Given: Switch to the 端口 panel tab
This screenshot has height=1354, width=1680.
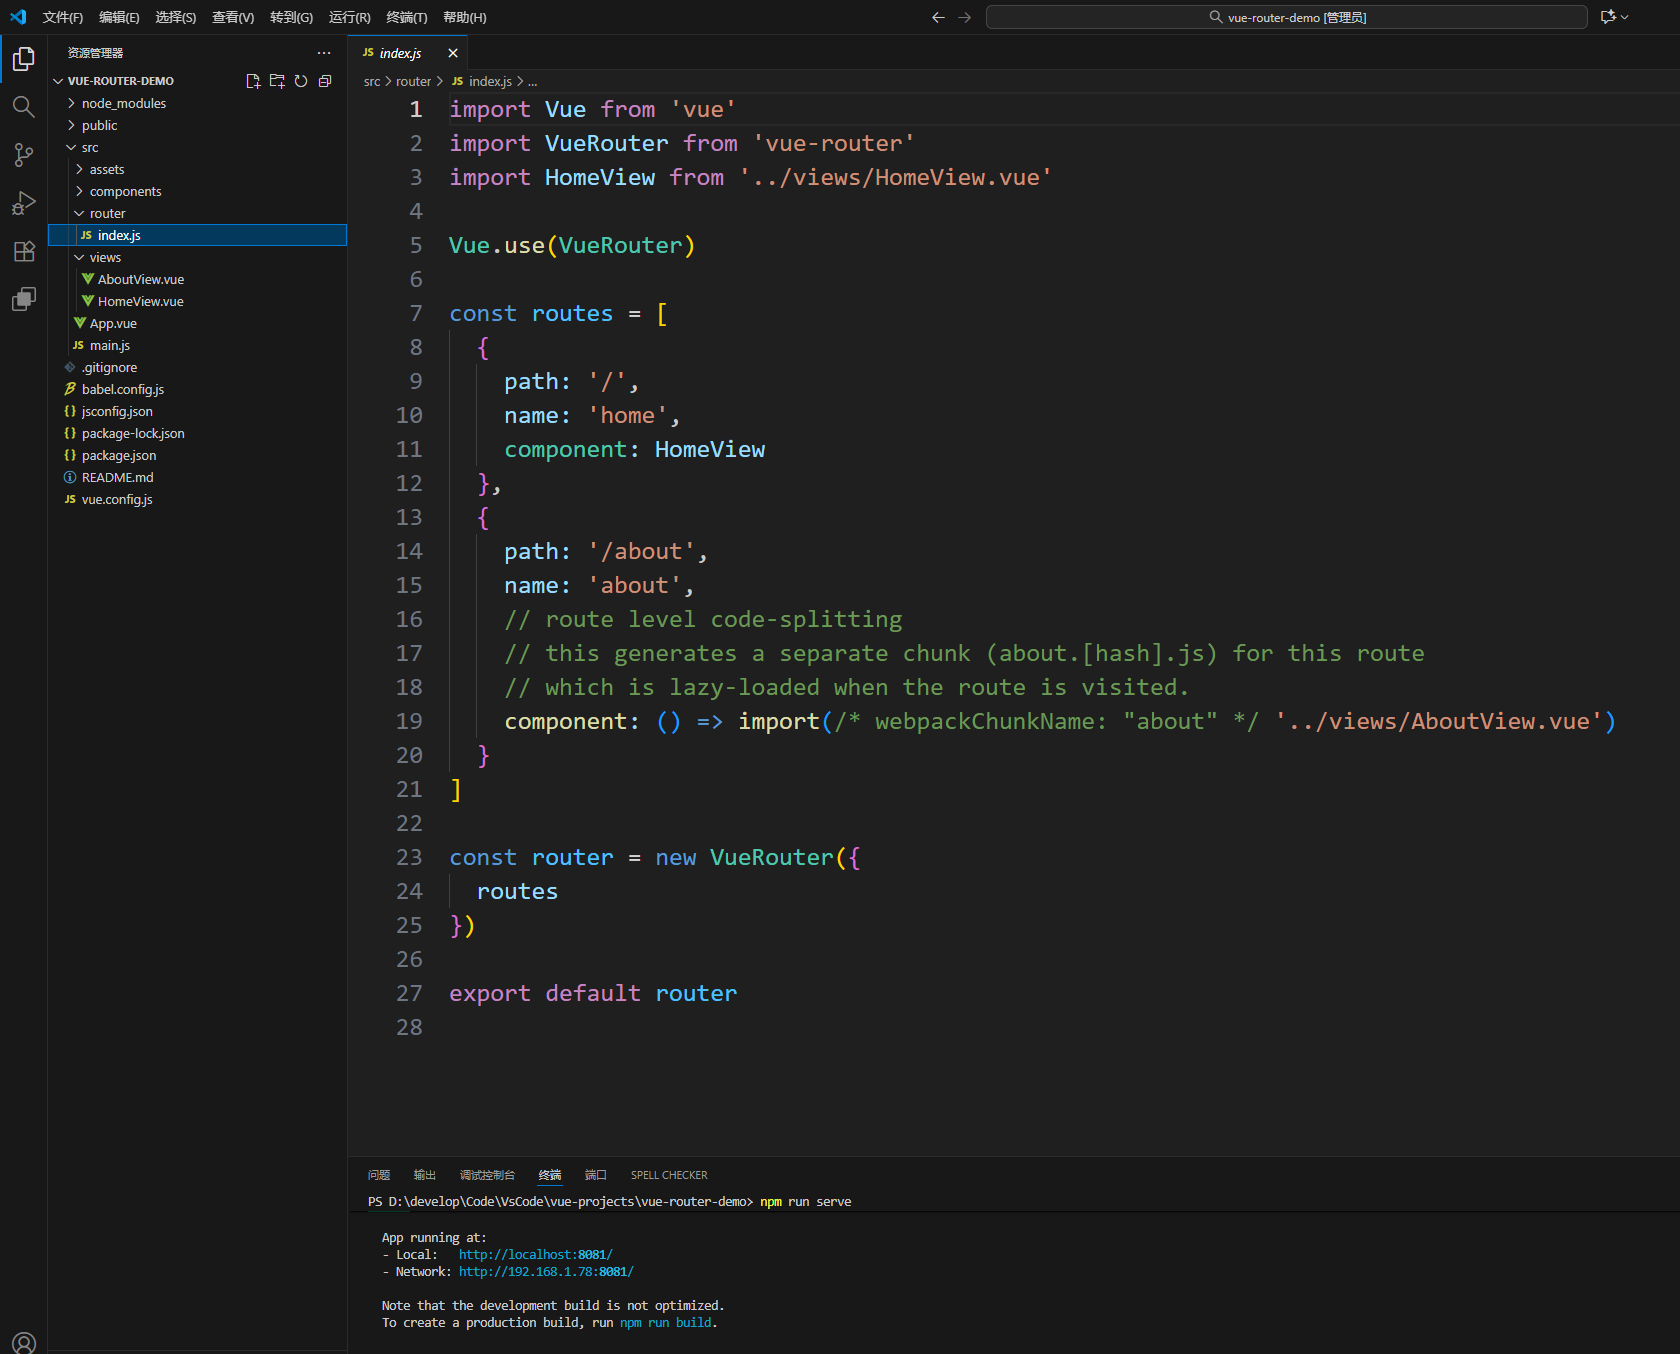Looking at the screenshot, I should 596,1175.
